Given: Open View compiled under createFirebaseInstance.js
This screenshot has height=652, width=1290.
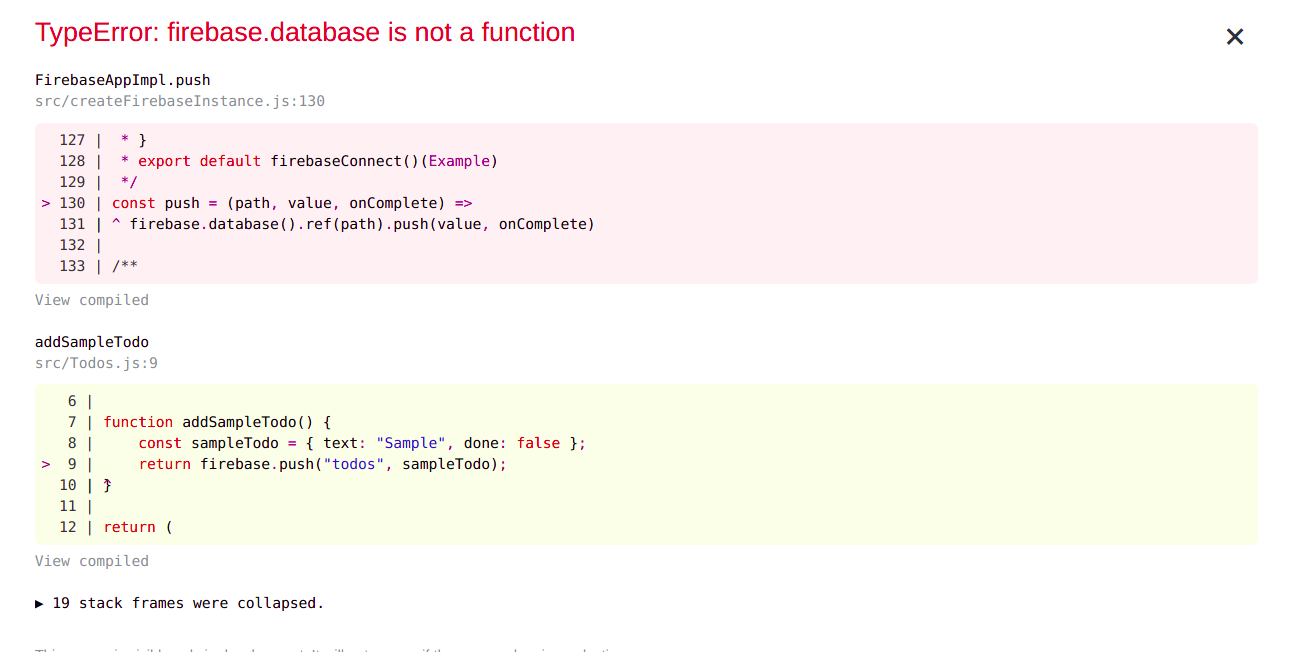Looking at the screenshot, I should [x=92, y=300].
